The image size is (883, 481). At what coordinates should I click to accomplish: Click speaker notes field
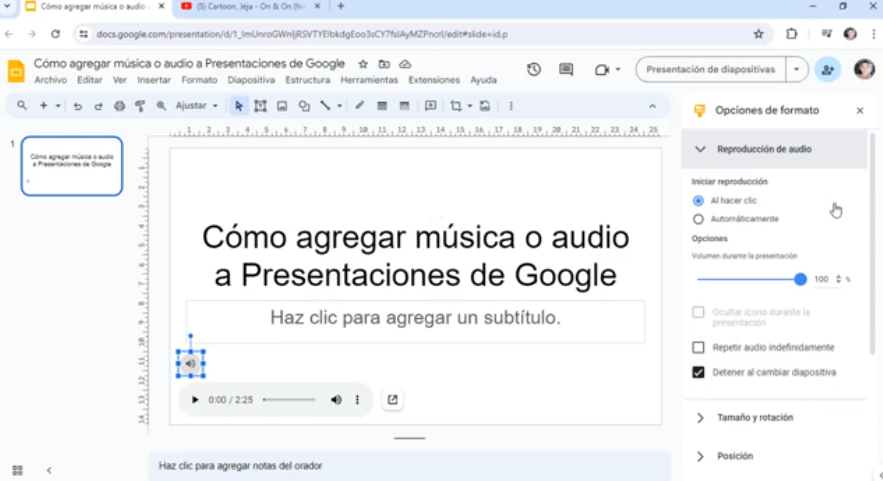(x=409, y=466)
